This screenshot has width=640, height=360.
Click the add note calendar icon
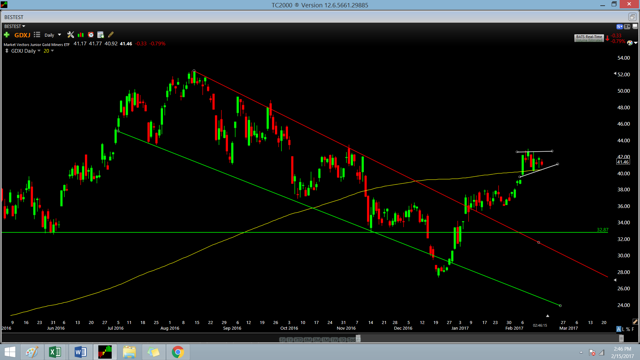[x=100, y=35]
